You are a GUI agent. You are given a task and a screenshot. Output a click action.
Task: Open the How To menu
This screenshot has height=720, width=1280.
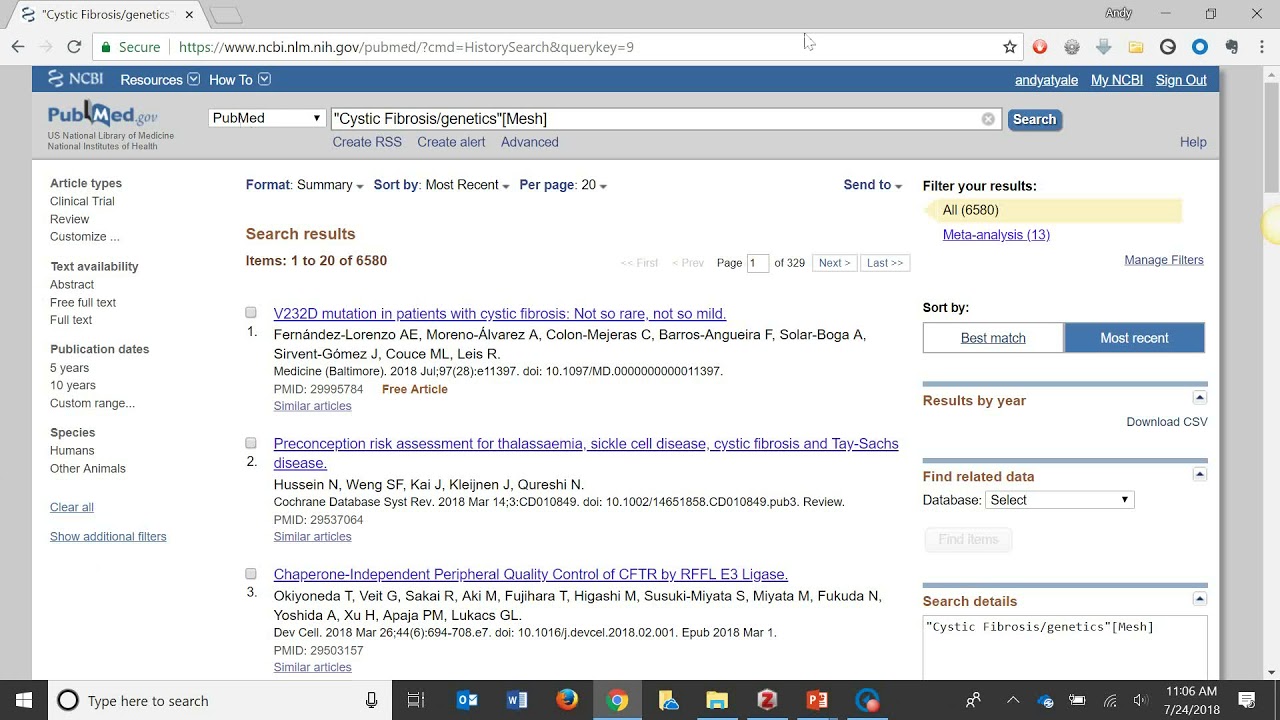click(240, 80)
